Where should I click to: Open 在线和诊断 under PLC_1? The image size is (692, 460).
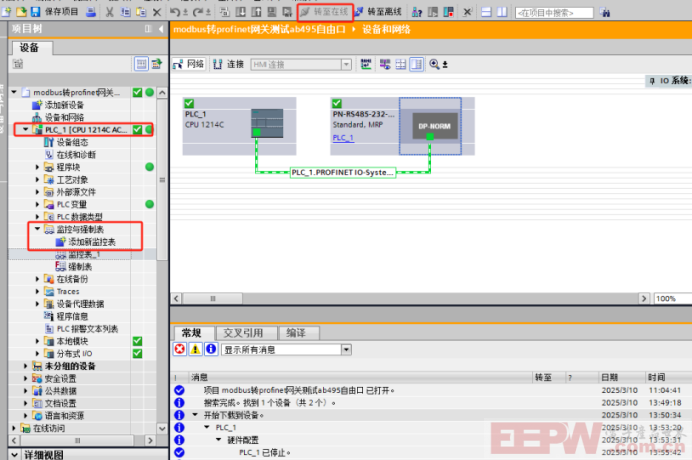[76, 155]
